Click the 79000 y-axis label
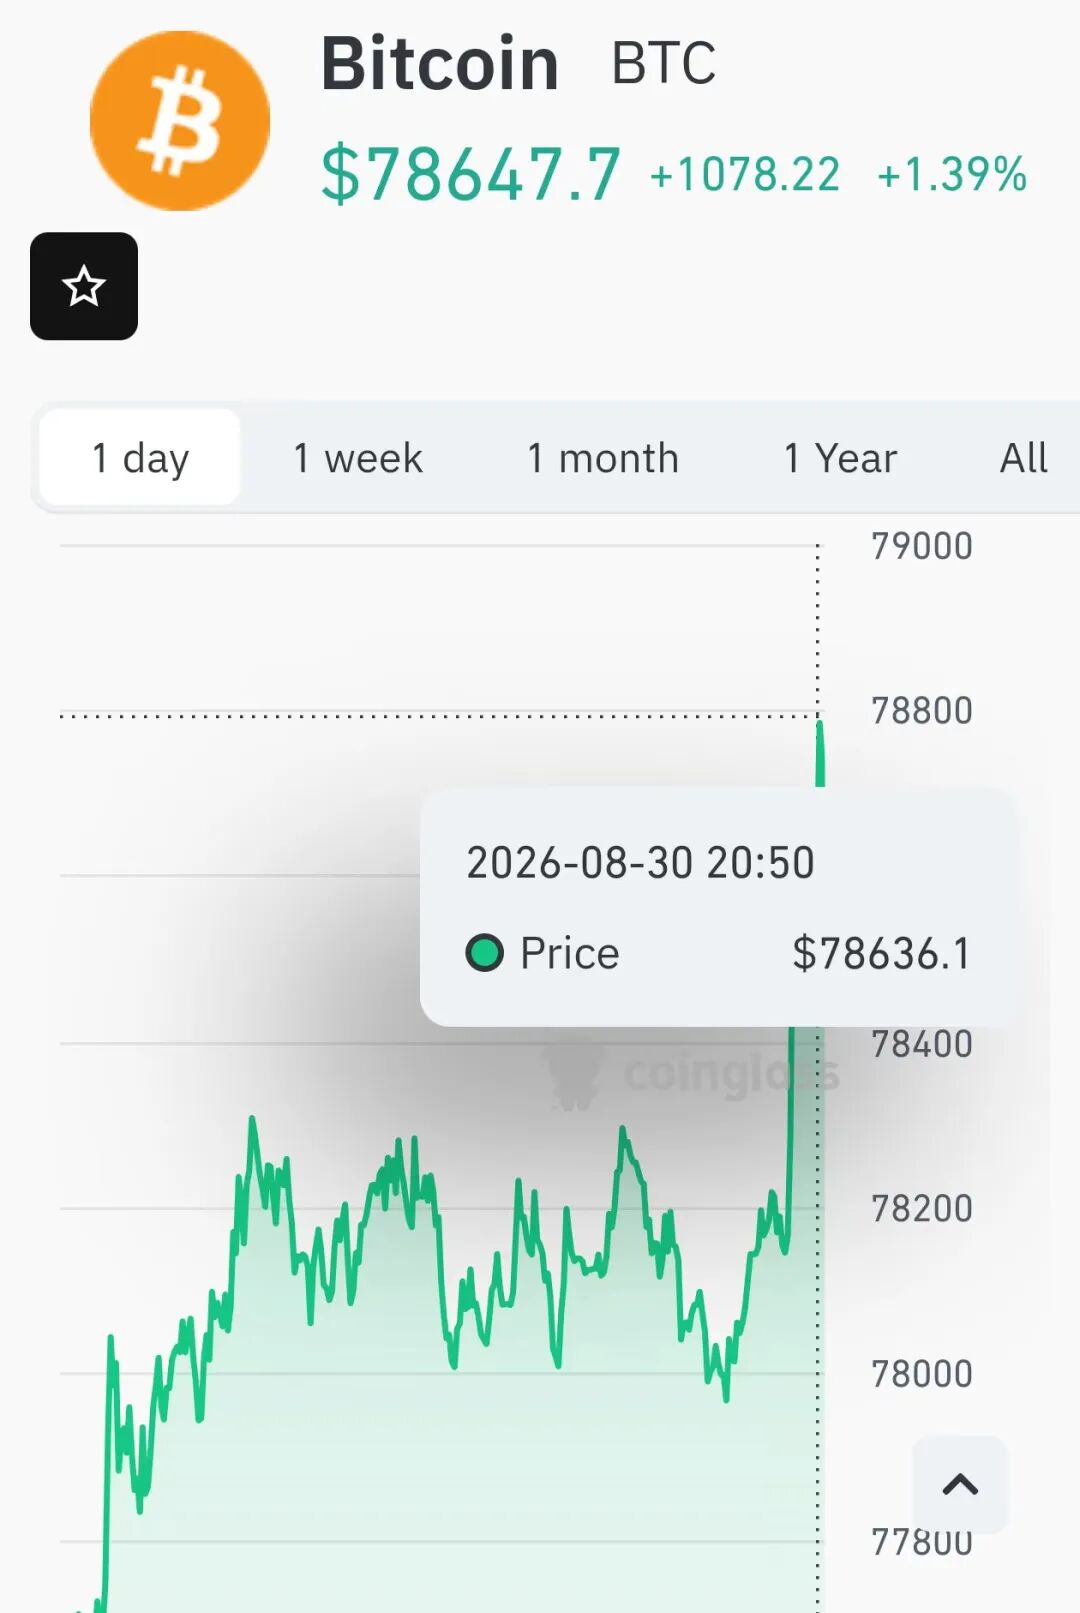Image resolution: width=1080 pixels, height=1613 pixels. (x=922, y=546)
